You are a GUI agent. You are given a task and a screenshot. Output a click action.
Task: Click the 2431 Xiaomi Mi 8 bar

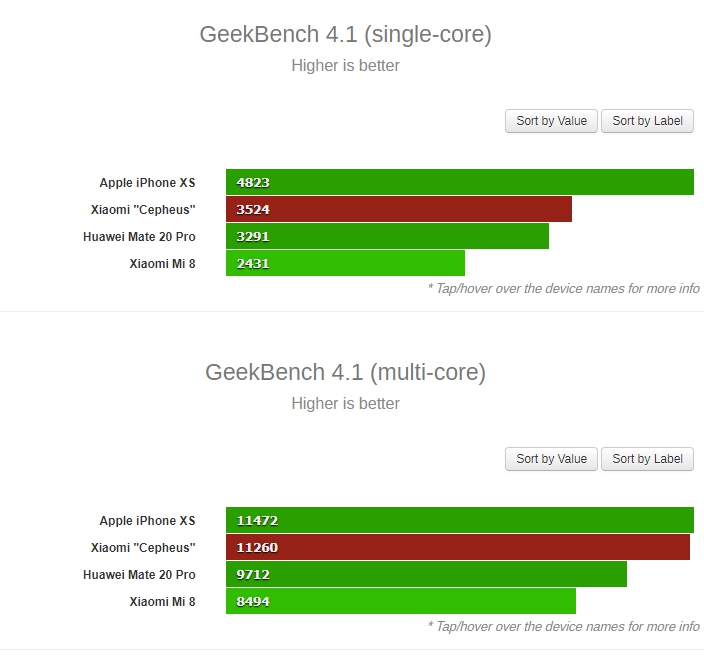tap(345, 263)
